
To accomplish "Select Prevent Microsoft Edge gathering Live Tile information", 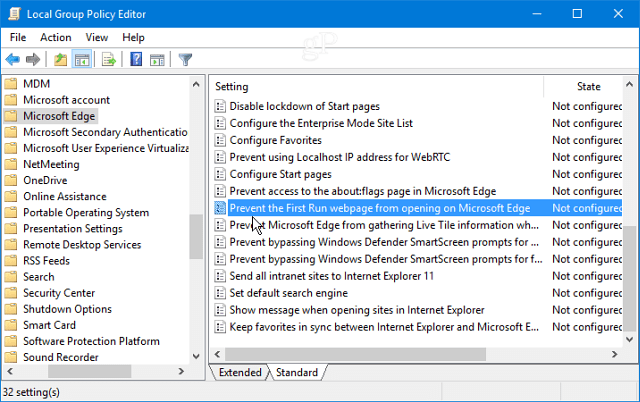I will pos(384,225).
